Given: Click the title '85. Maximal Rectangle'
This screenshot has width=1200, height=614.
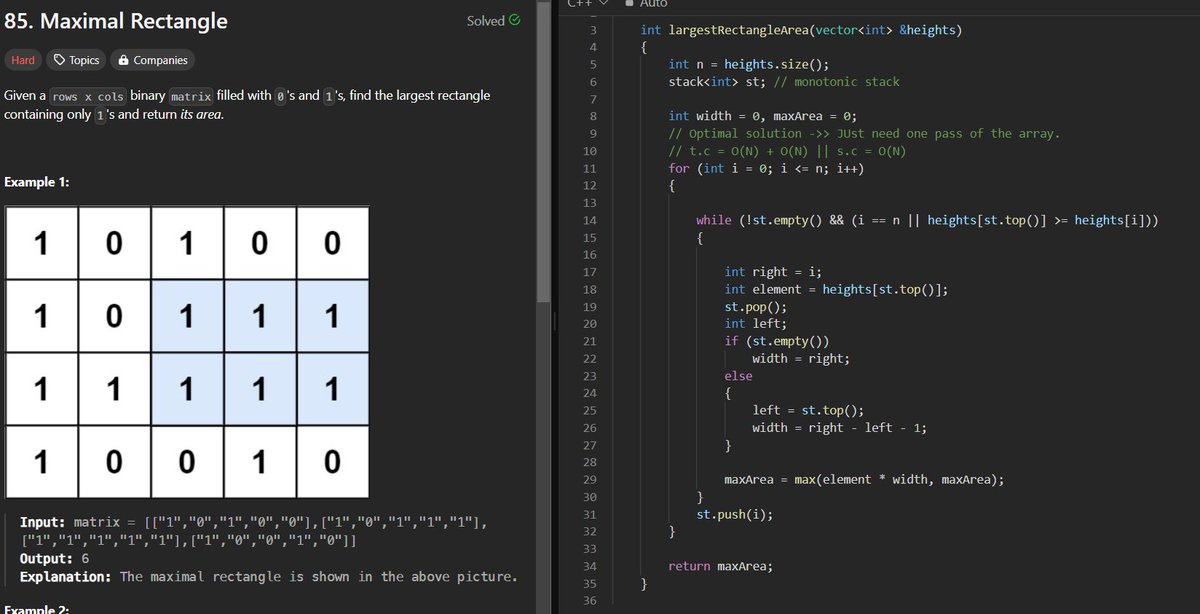Looking at the screenshot, I should (116, 21).
